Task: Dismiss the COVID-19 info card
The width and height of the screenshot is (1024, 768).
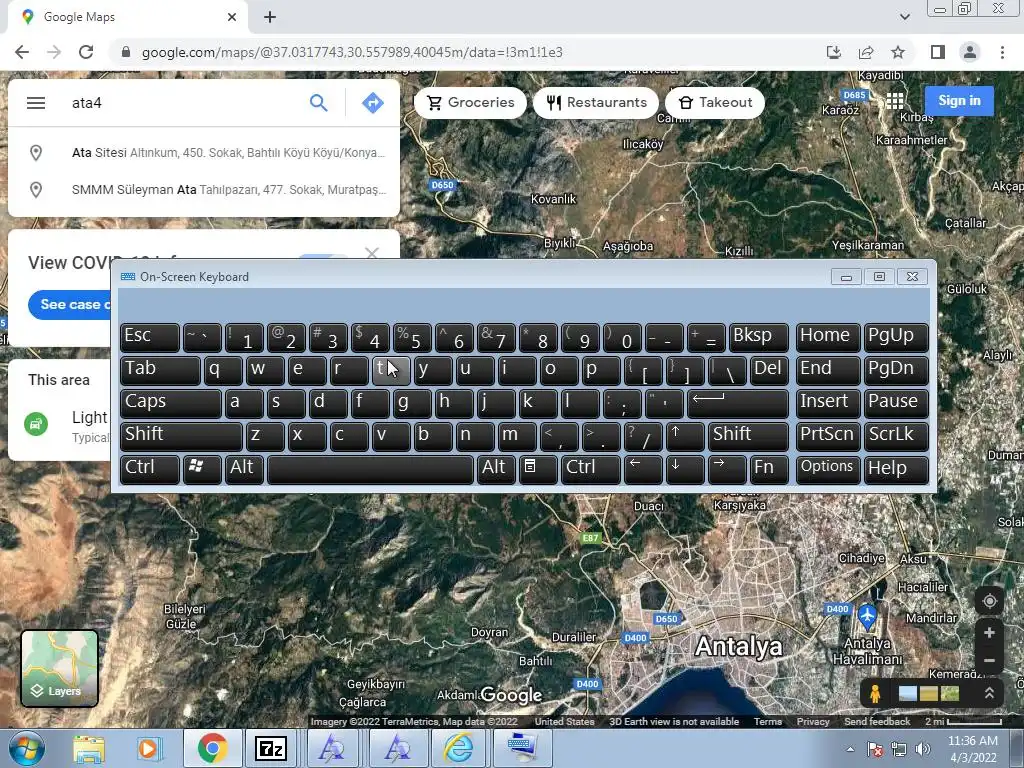Action: [372, 253]
